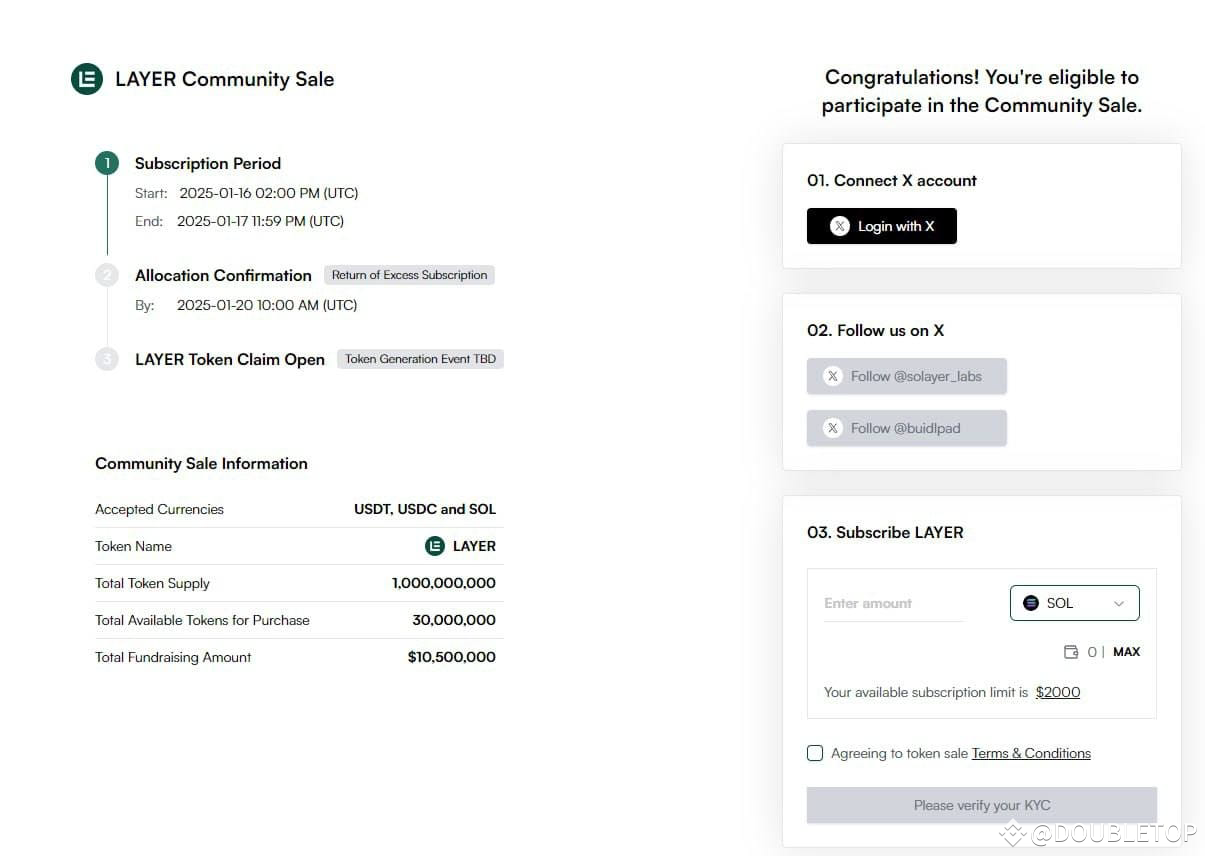Follow @solayer_labs on X

point(907,376)
